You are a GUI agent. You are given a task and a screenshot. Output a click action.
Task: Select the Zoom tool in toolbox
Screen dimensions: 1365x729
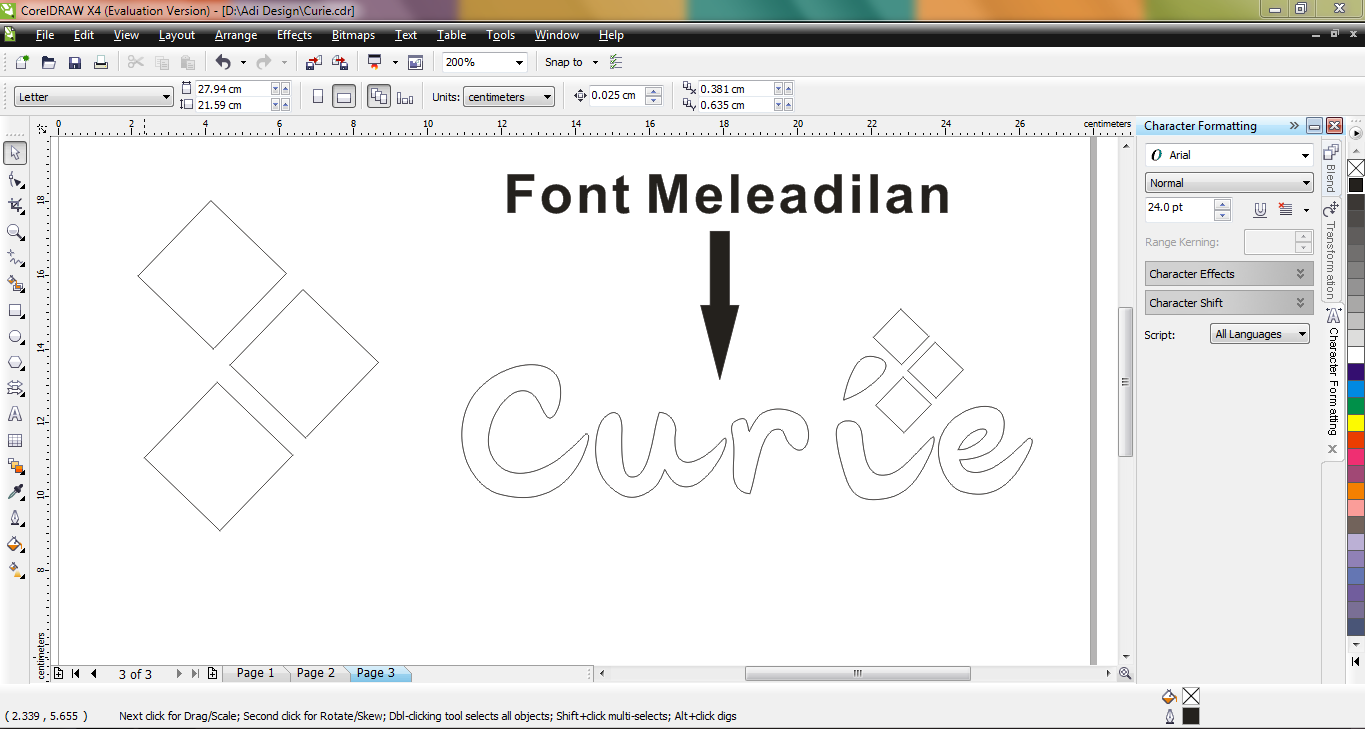tap(15, 231)
